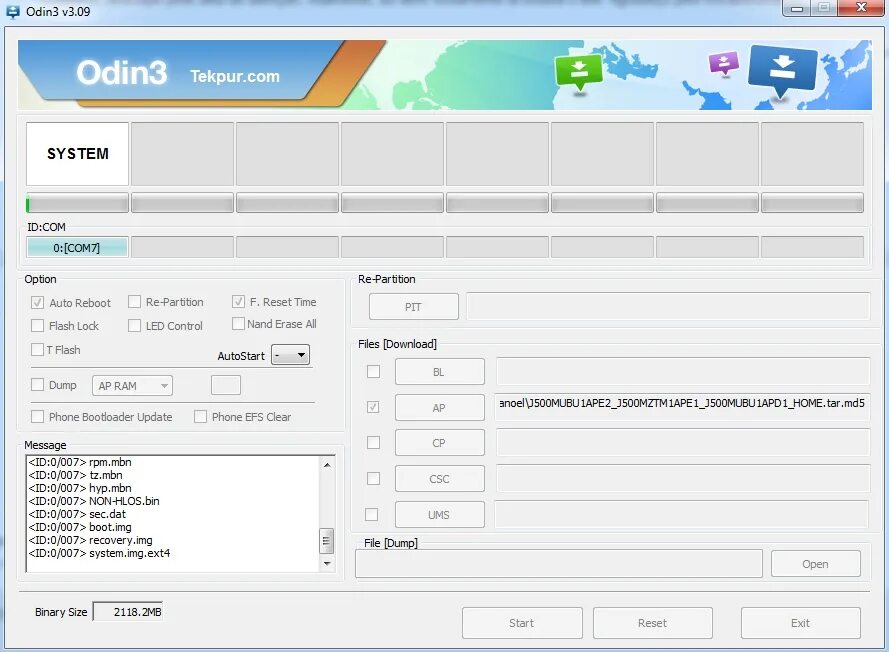Click the CSC file path field
889x652 pixels.
pyautogui.click(x=683, y=479)
